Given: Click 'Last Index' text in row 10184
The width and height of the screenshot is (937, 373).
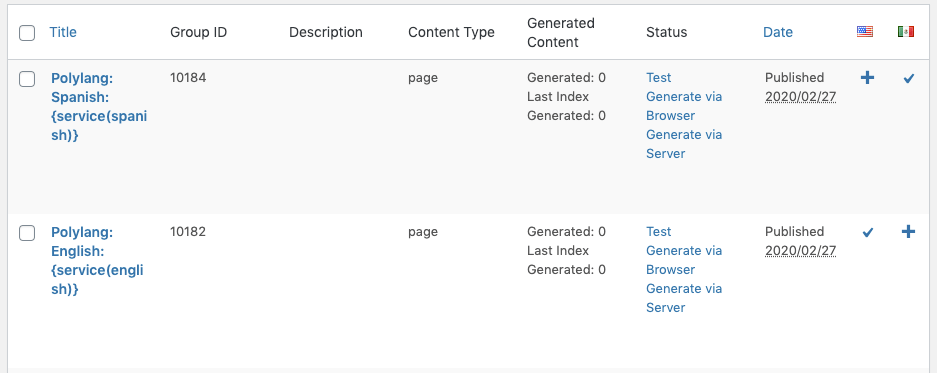Looking at the screenshot, I should pos(558,96).
